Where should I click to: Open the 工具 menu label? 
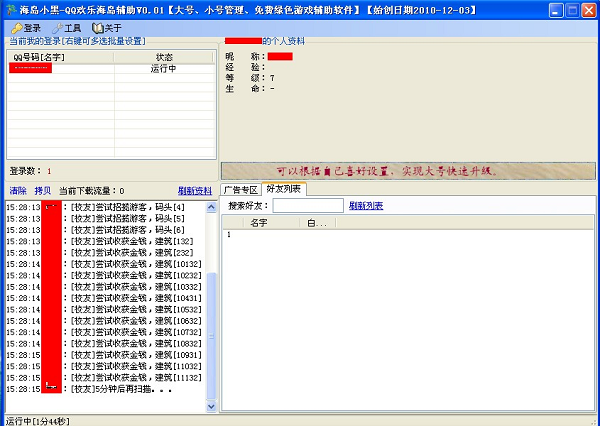click(73, 28)
